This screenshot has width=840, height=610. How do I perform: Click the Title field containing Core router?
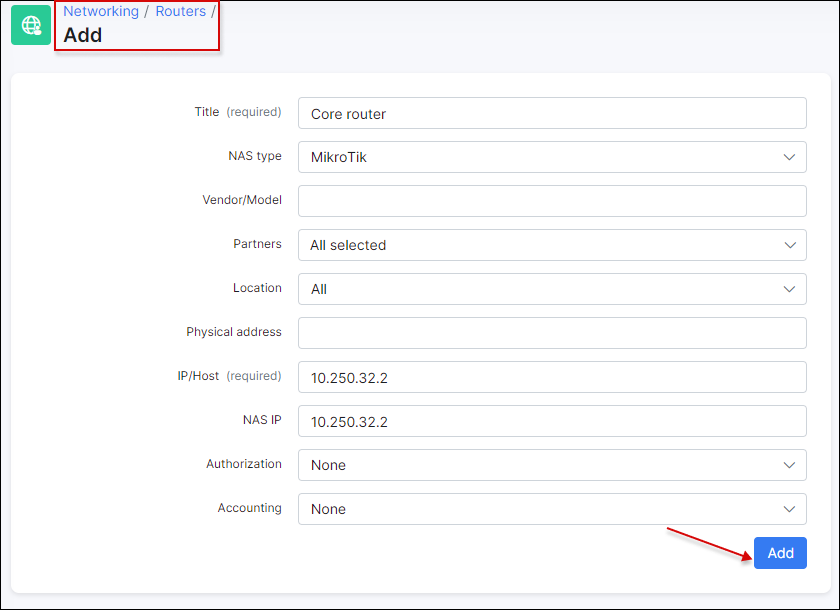pyautogui.click(x=550, y=113)
